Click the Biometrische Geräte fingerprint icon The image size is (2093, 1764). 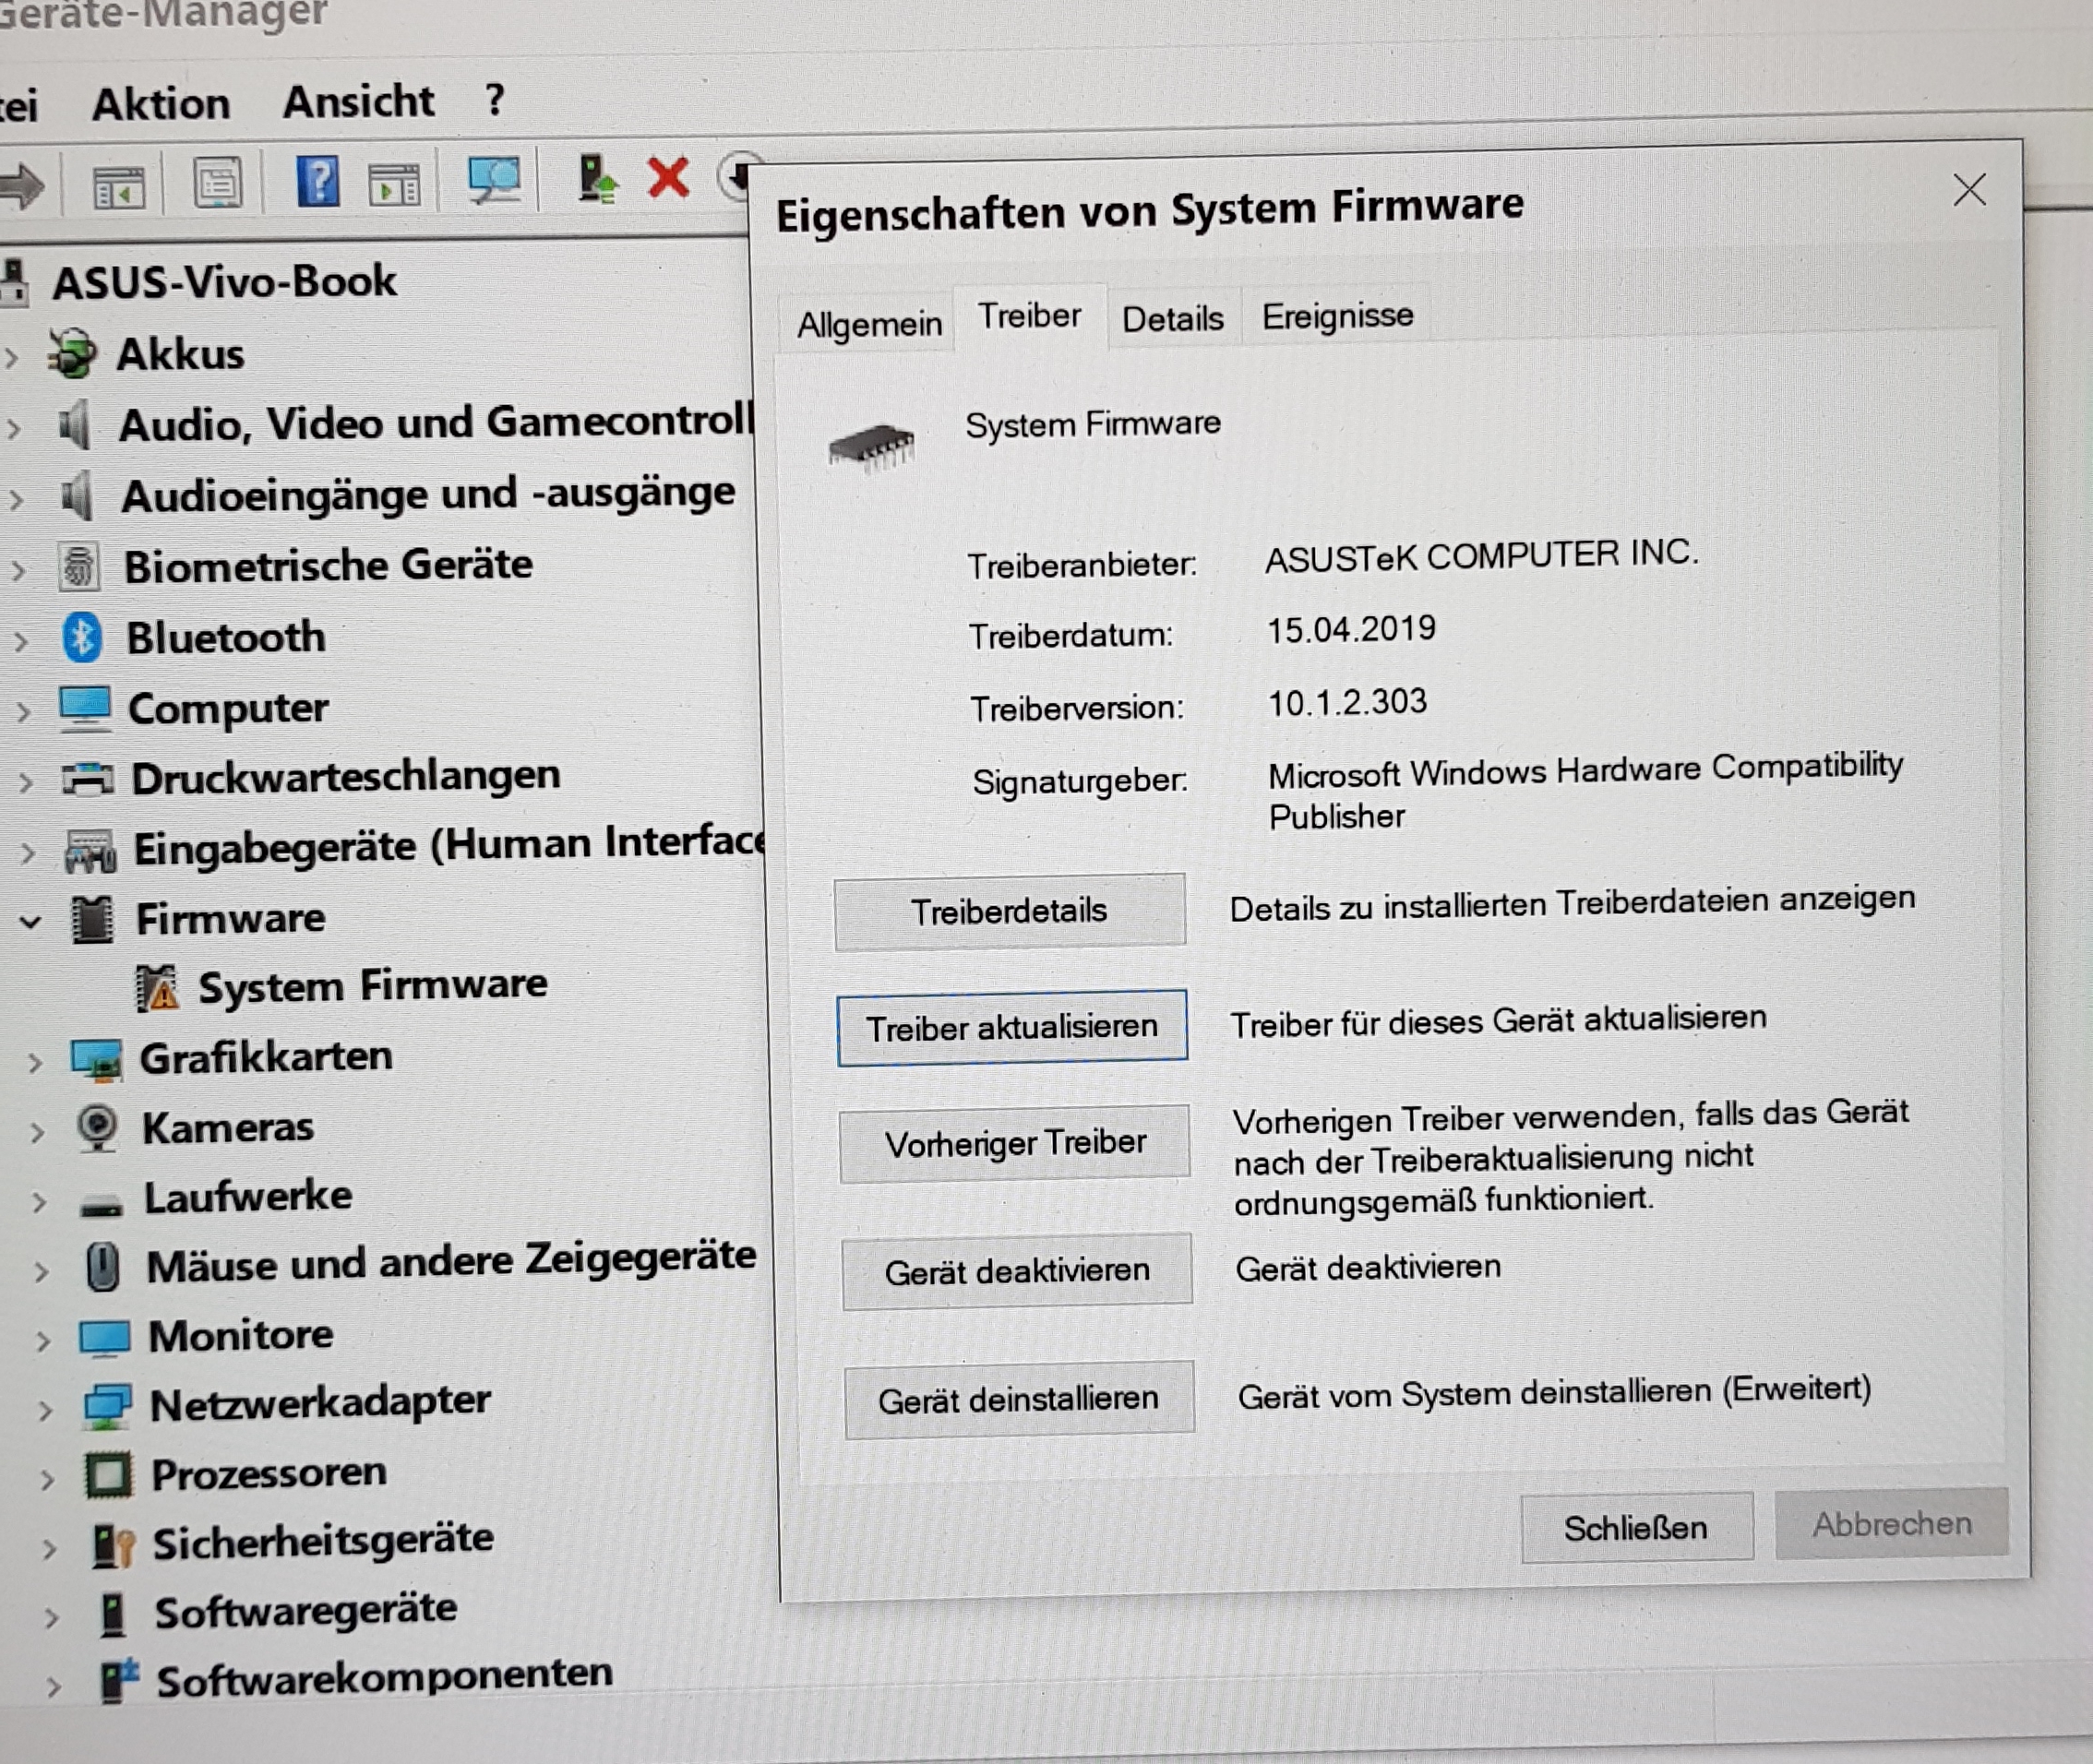pyautogui.click(x=78, y=567)
